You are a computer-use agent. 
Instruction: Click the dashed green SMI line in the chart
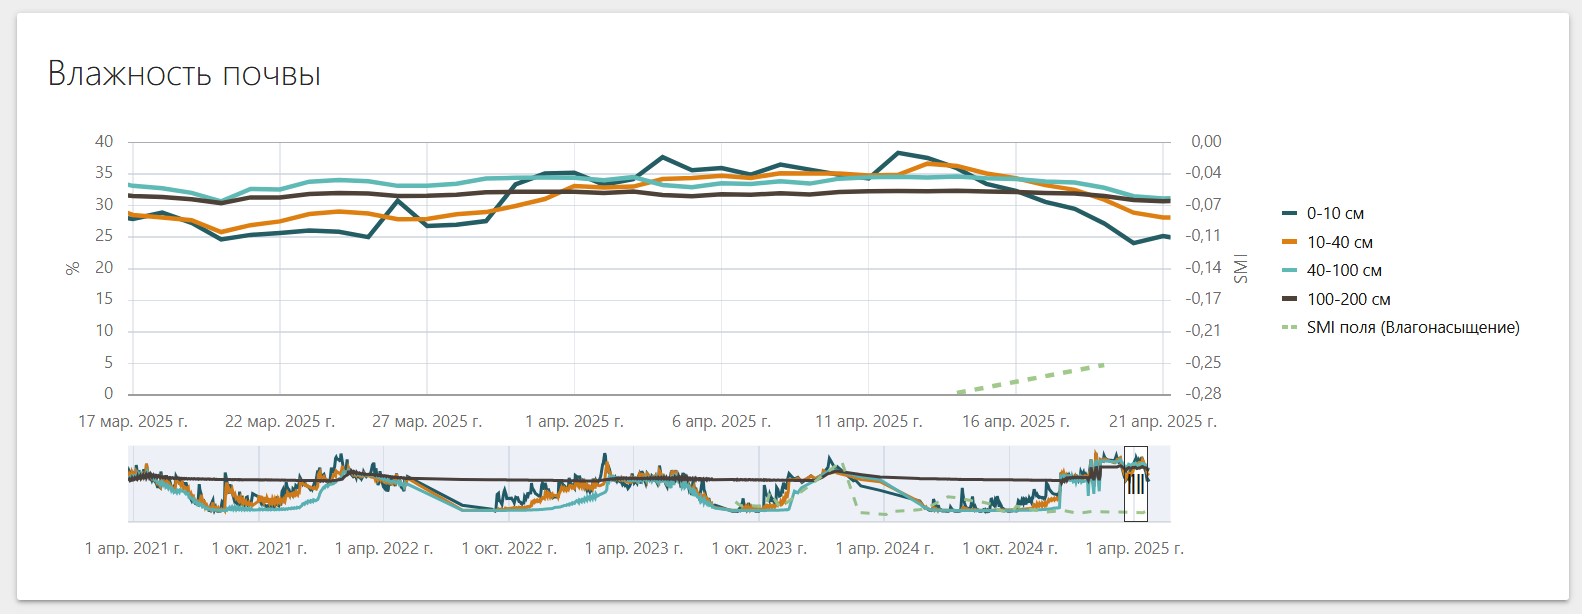1031,378
